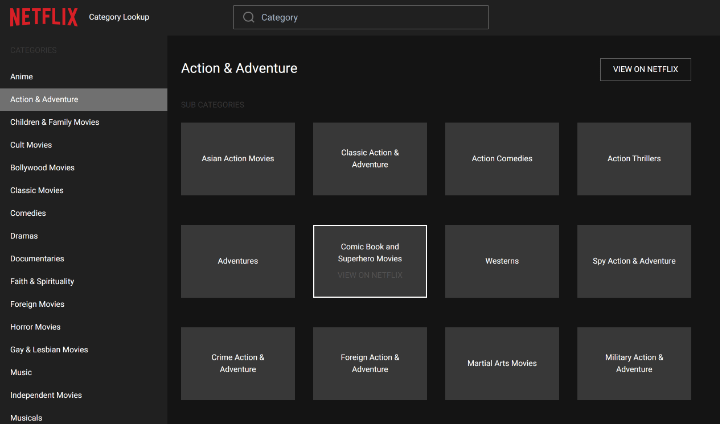Select Action & Adventure in sidebar
This screenshot has width=720, height=424.
tap(84, 100)
